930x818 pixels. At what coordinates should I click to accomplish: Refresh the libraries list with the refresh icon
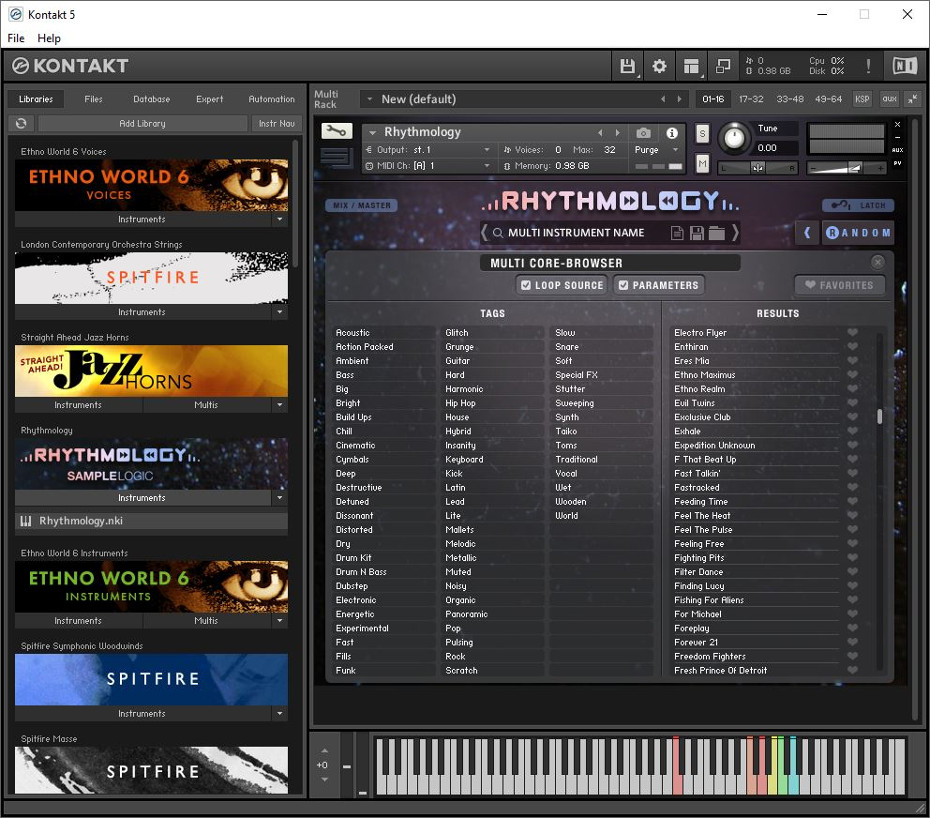21,123
